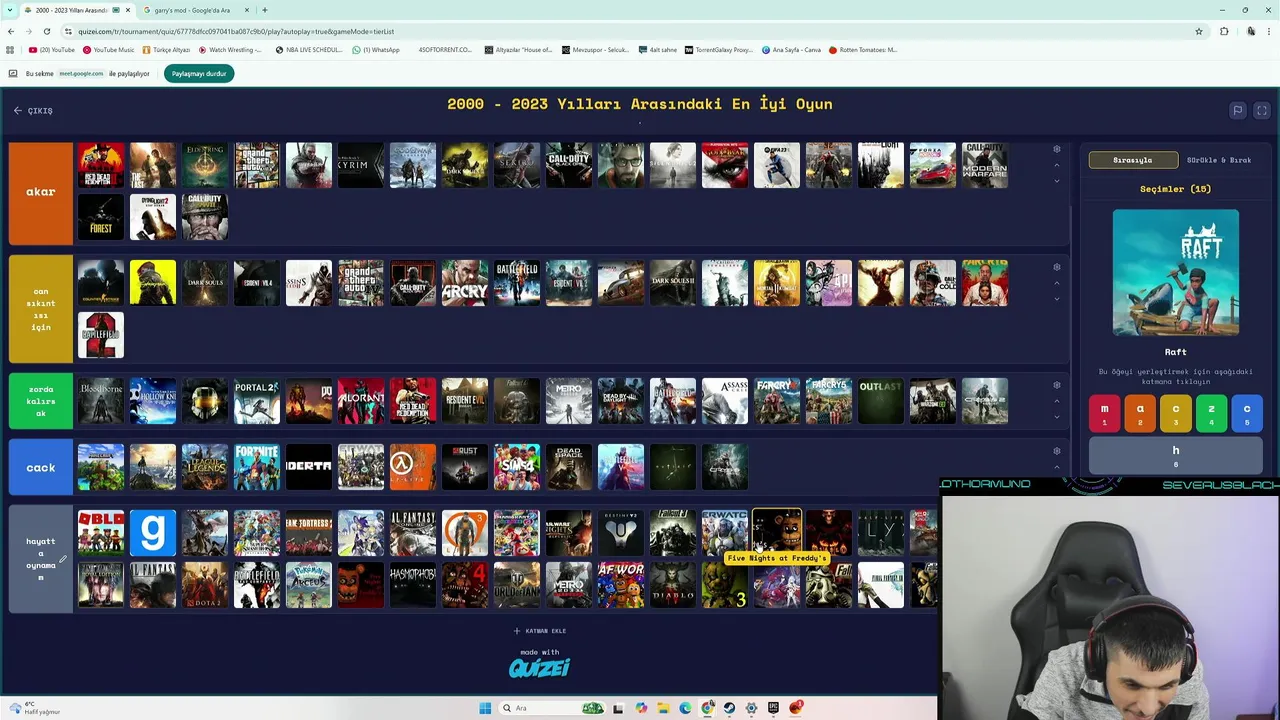Image resolution: width=1280 pixels, height=720 pixels.
Task: Open Steam from the taskbar
Action: pyautogui.click(x=729, y=708)
